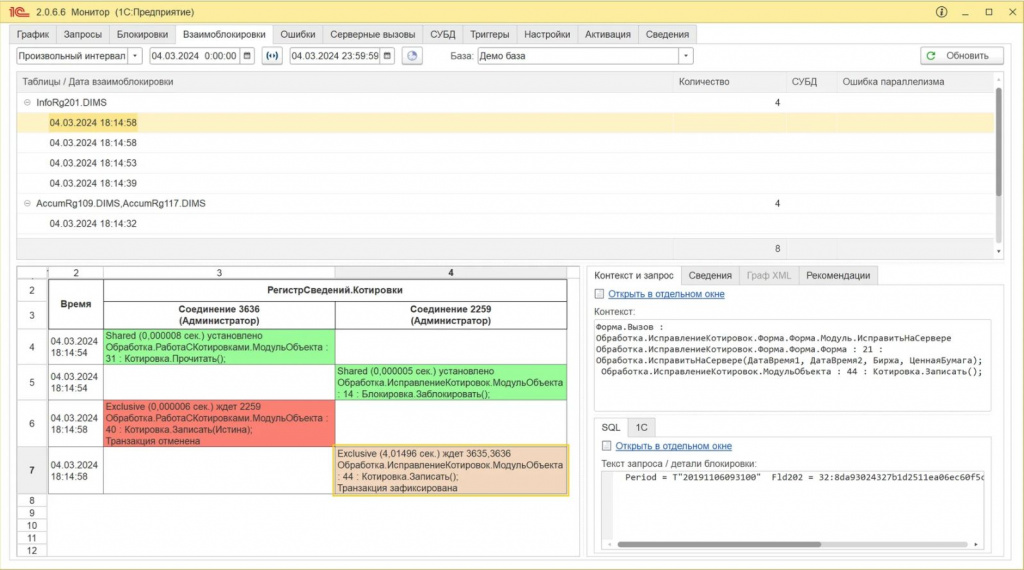The width and height of the screenshot is (1024, 570).
Task: Click the query text horizontal scrollbar
Action: click(719, 544)
